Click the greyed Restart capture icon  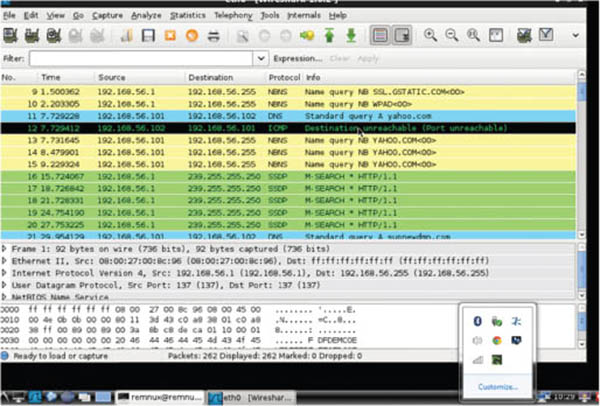point(97,36)
